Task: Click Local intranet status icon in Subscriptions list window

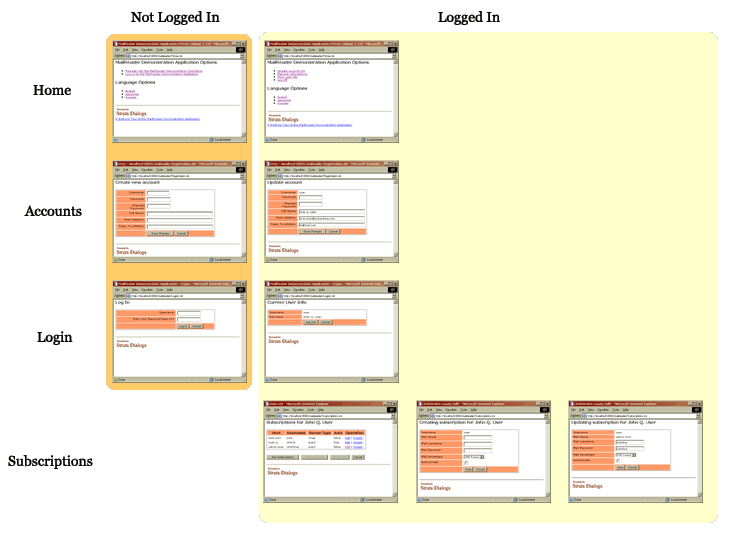Action: 363,500
